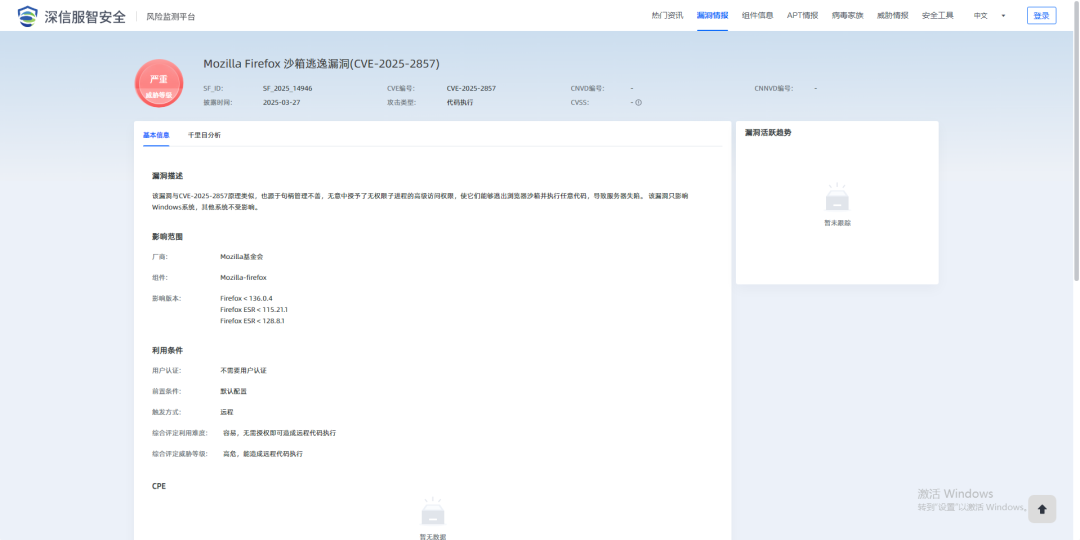Click the value 不需要用户认证
Viewport: 1080px width, 540px height.
pyautogui.click(x=243, y=371)
